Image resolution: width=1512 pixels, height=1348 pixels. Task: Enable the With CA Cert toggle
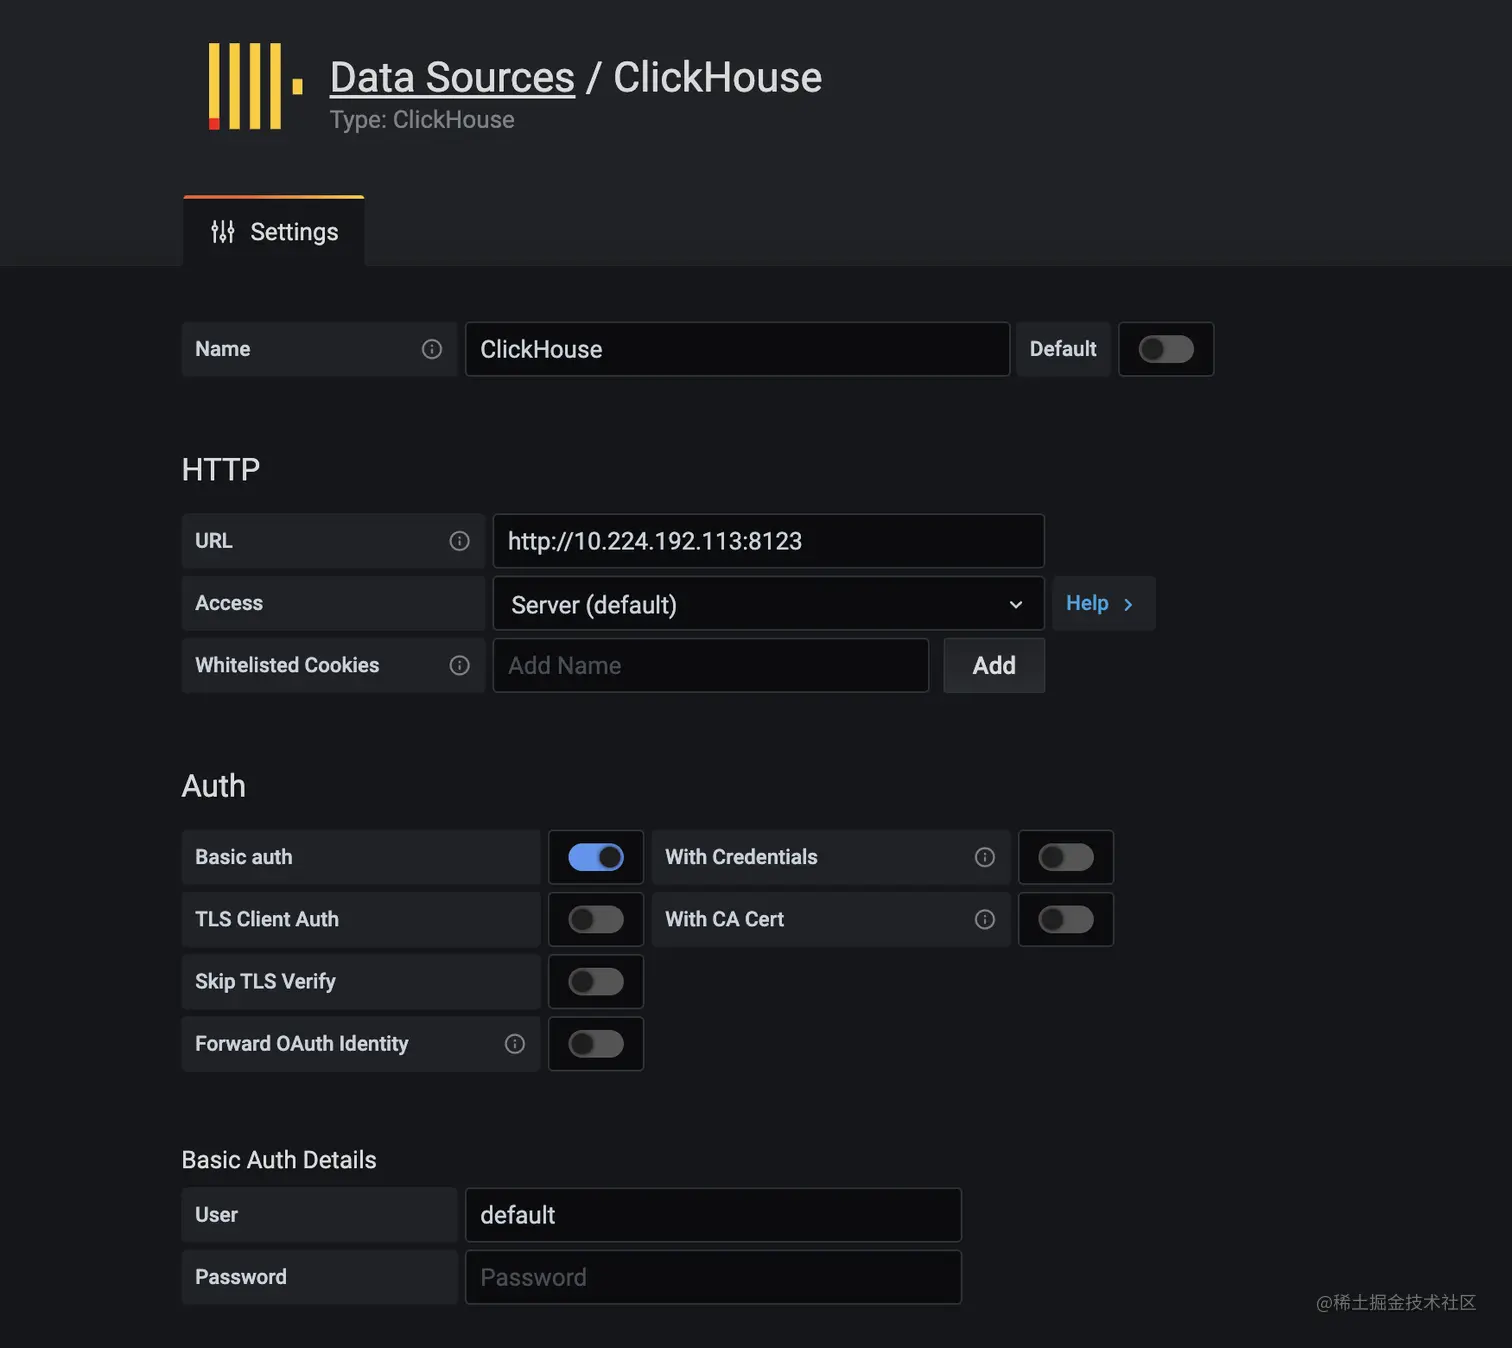[x=1066, y=919]
